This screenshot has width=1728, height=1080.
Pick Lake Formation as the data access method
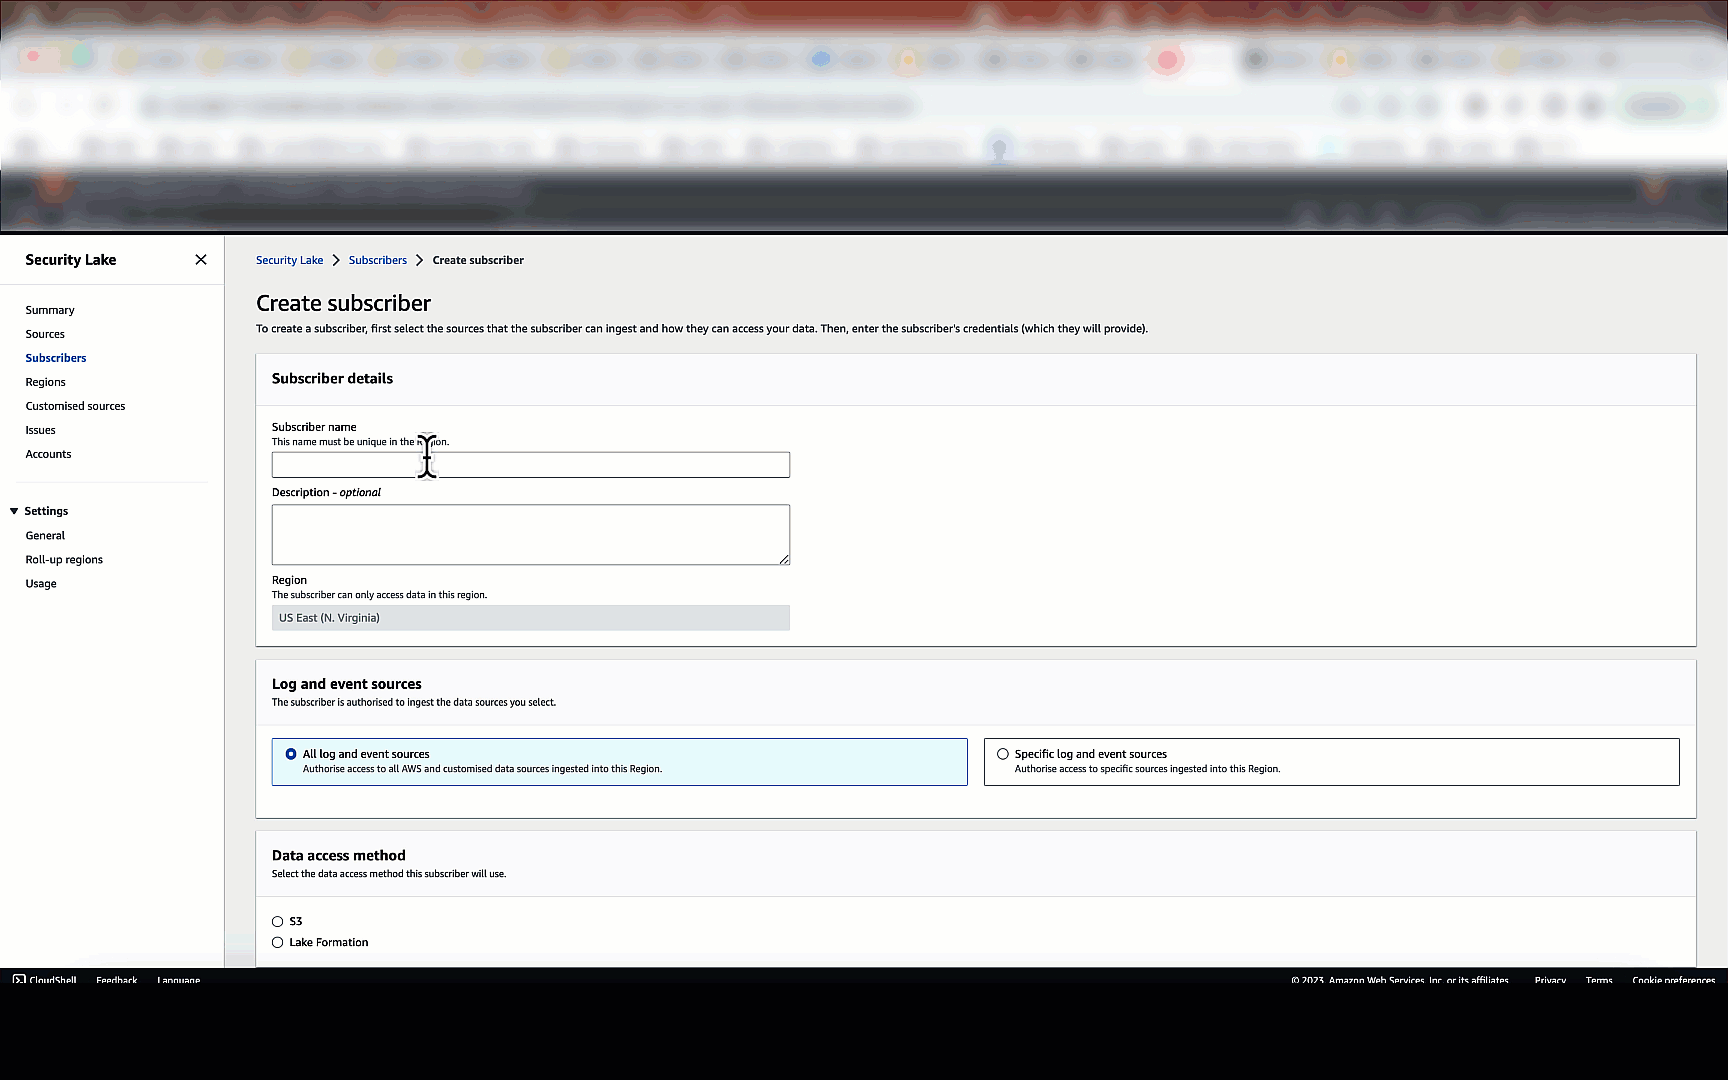coord(278,943)
